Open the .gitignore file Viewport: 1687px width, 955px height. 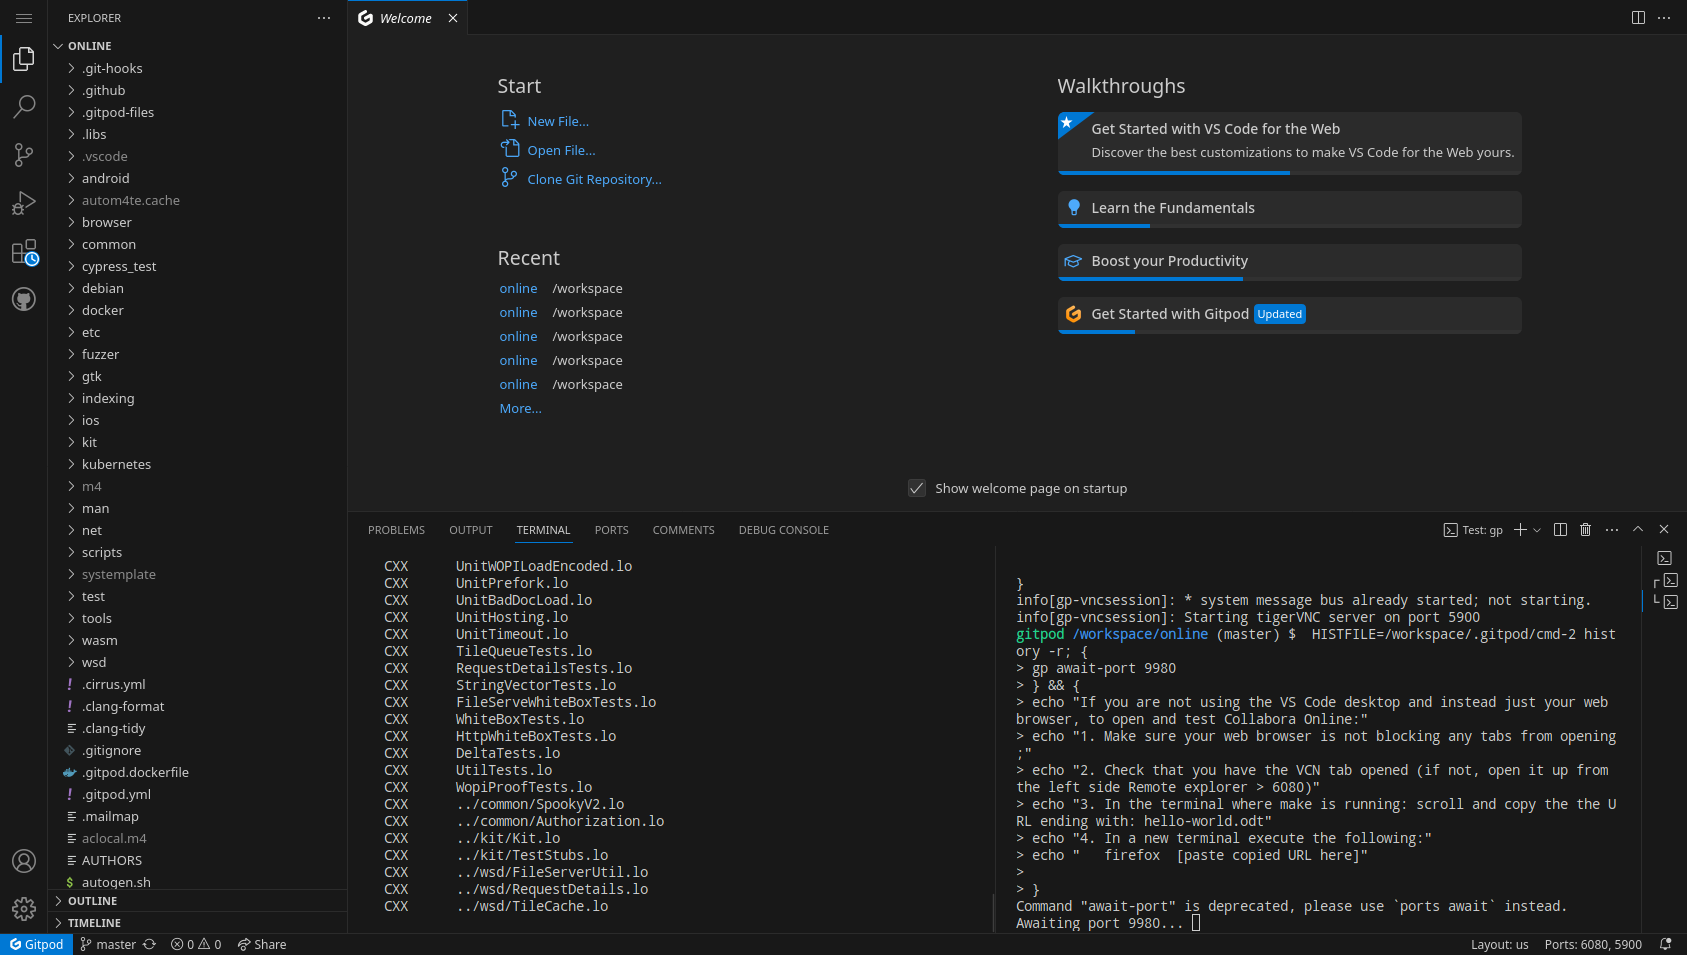[x=198, y=750]
